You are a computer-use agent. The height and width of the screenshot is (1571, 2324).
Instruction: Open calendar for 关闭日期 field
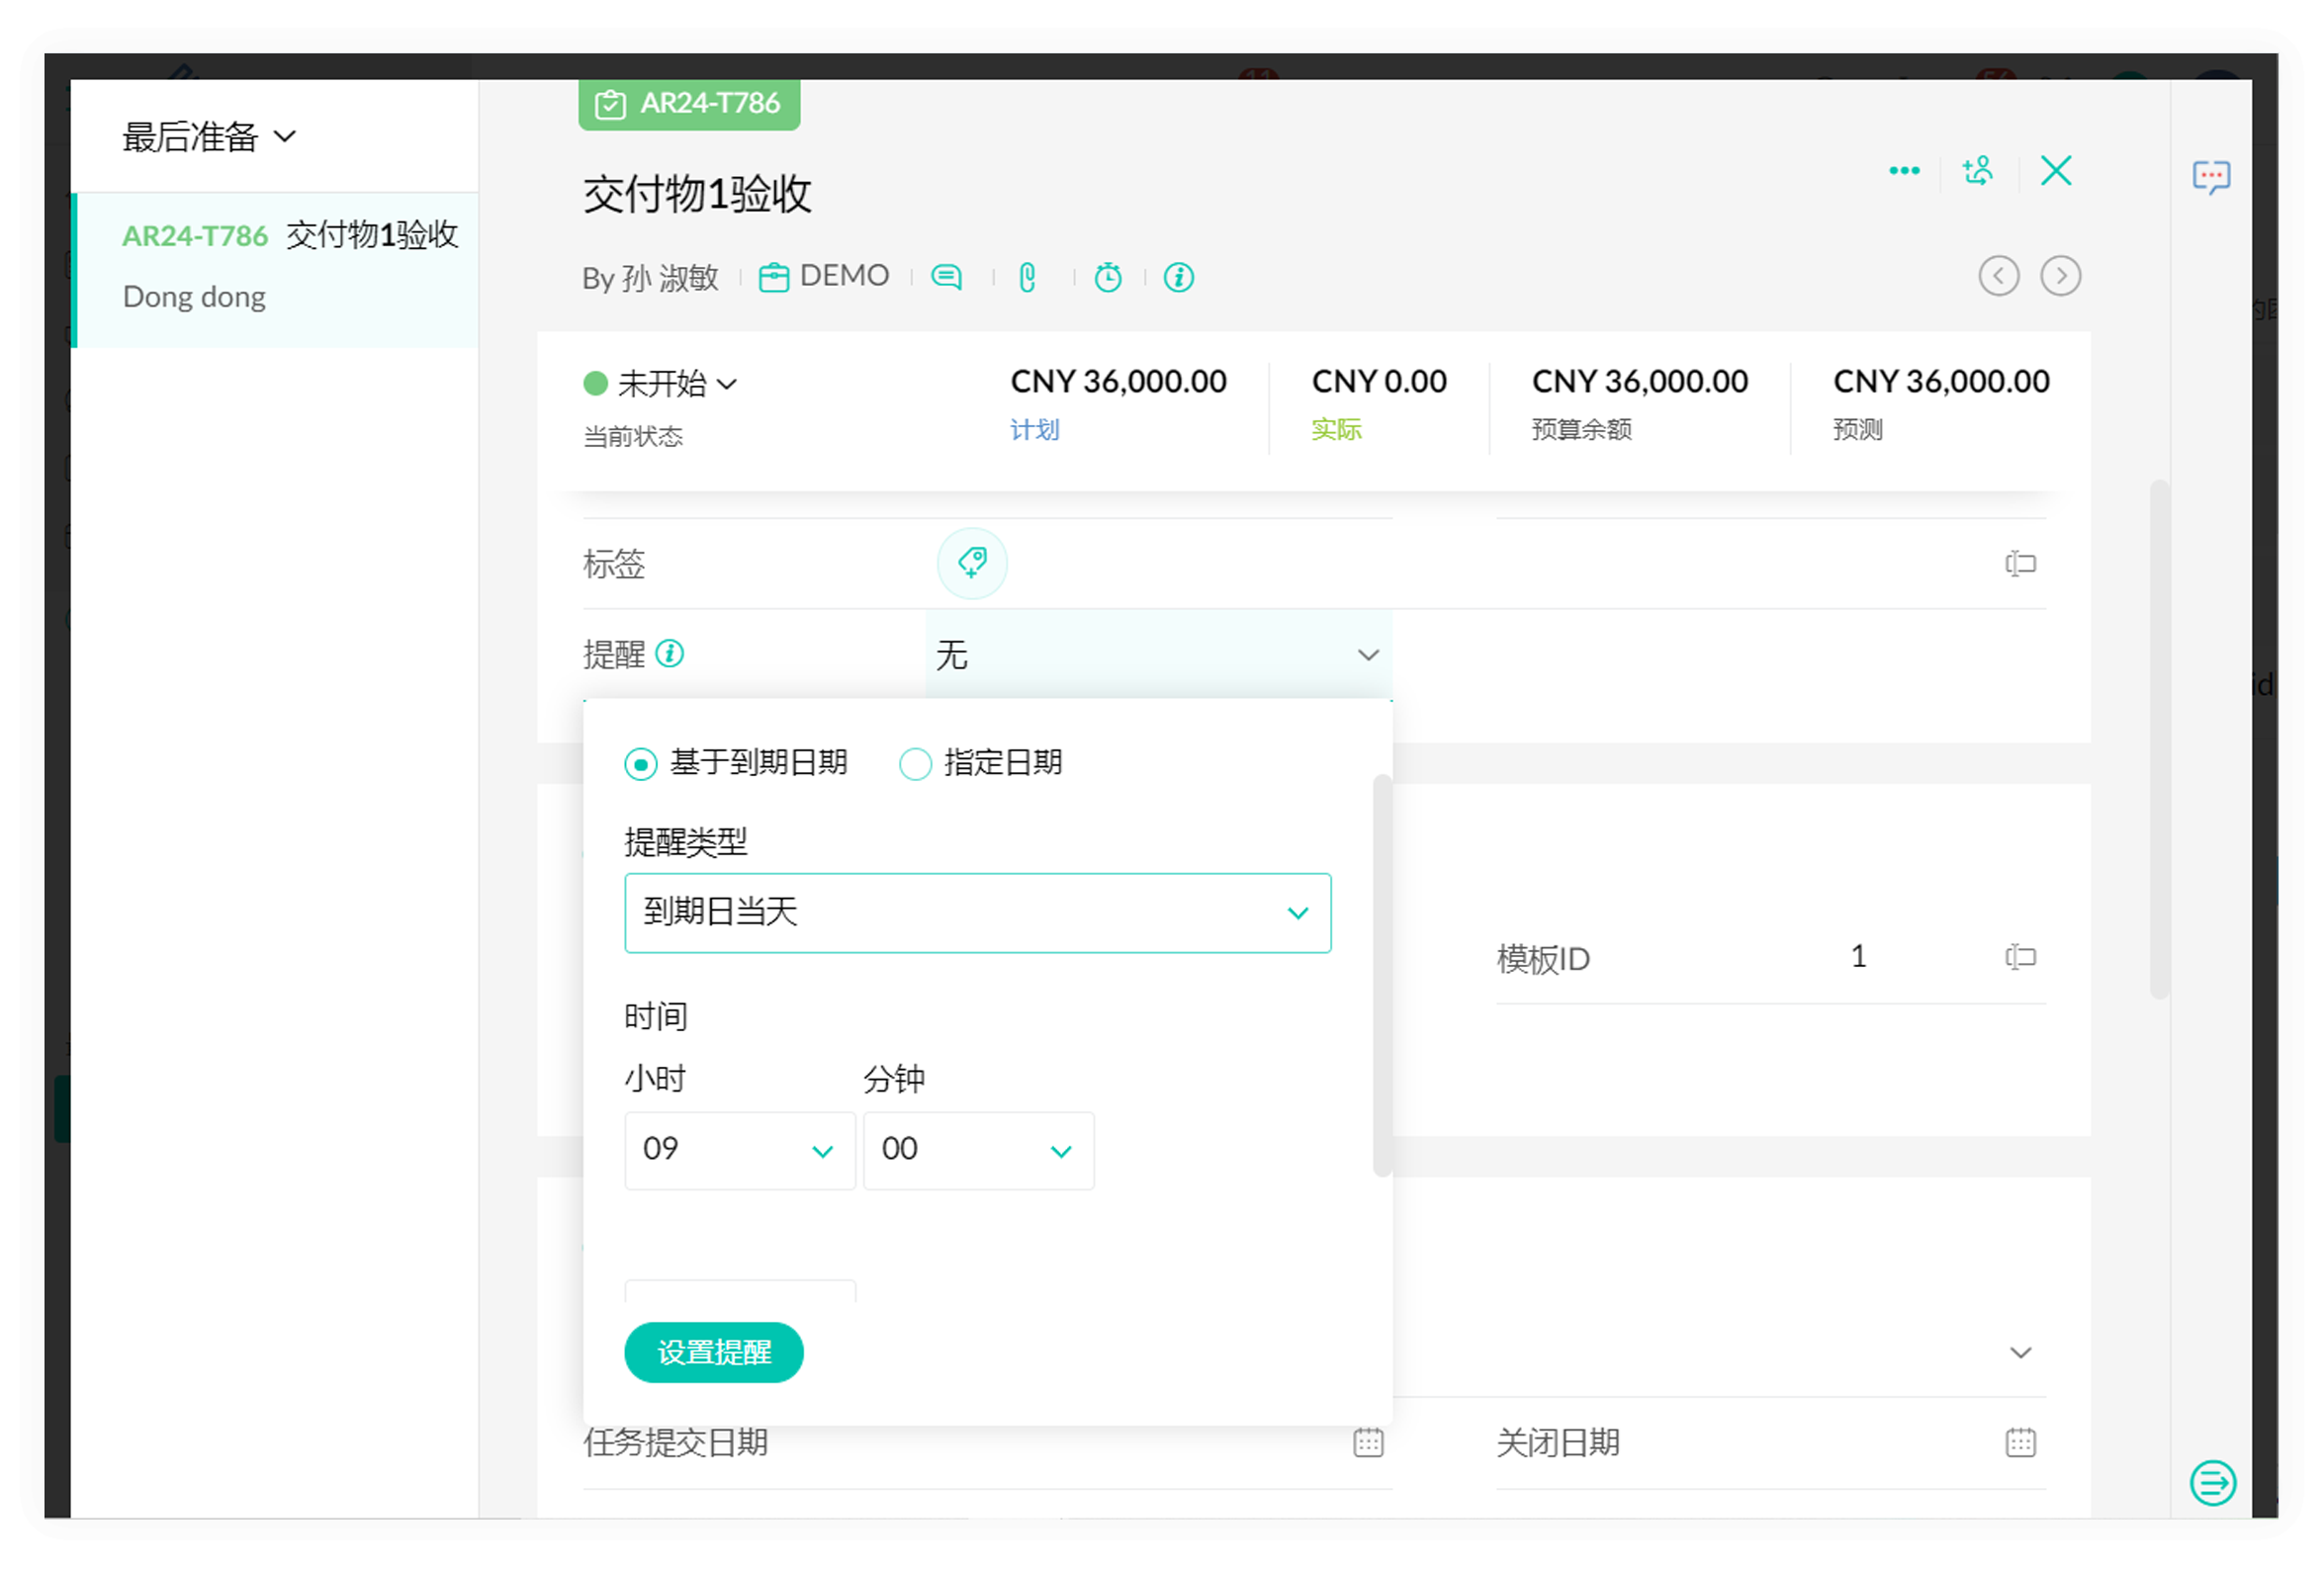pyautogui.click(x=2019, y=1442)
